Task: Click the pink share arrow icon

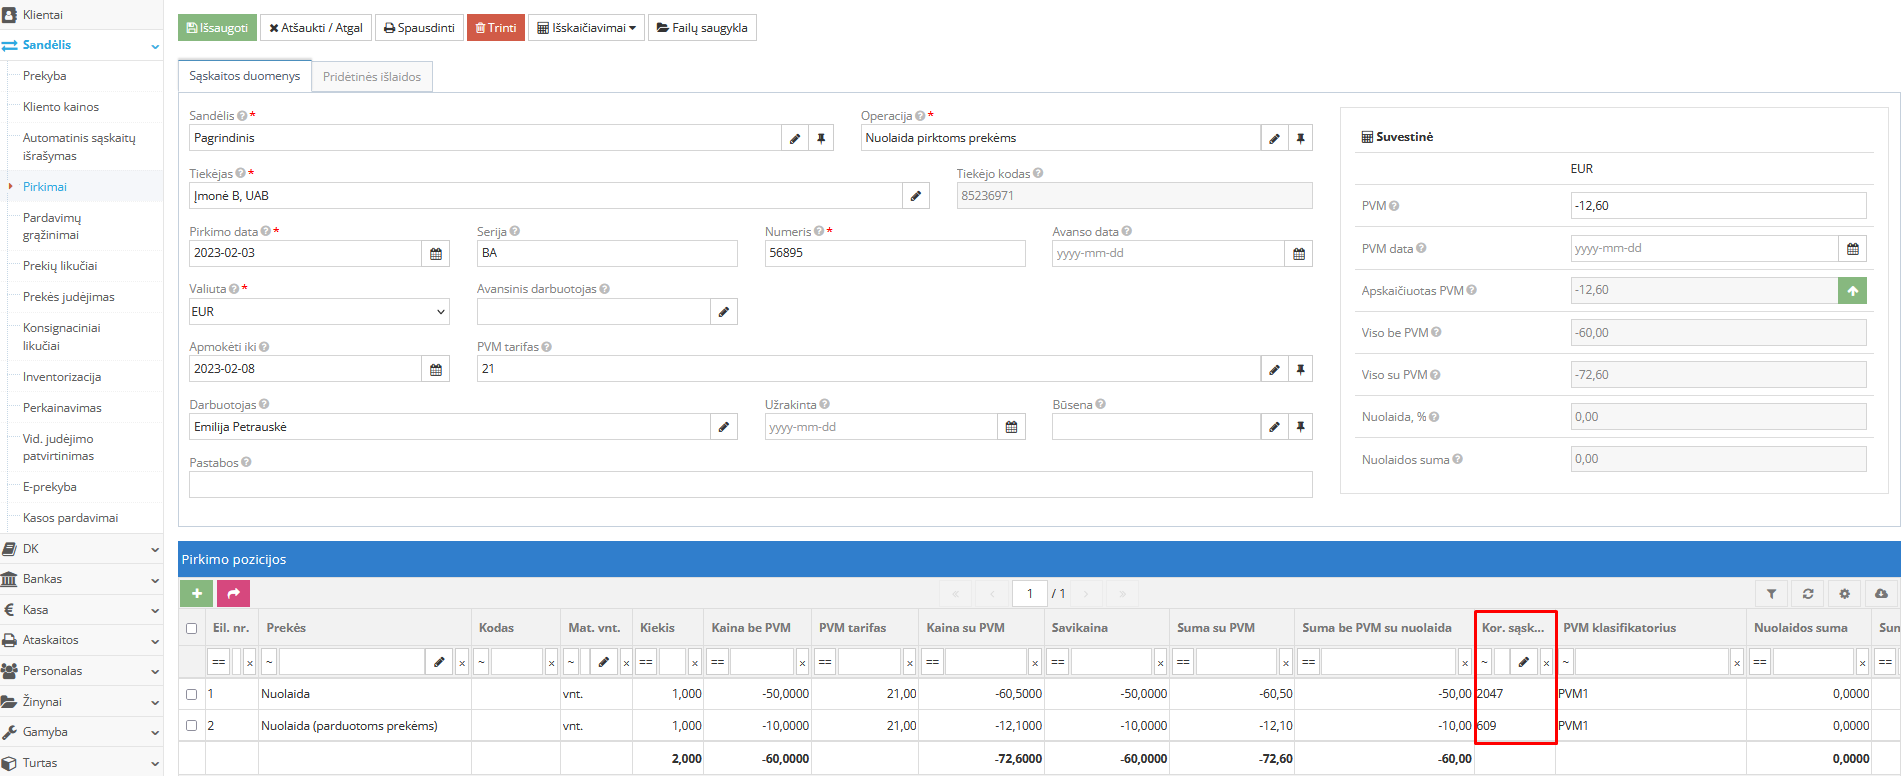Action: [x=233, y=594]
